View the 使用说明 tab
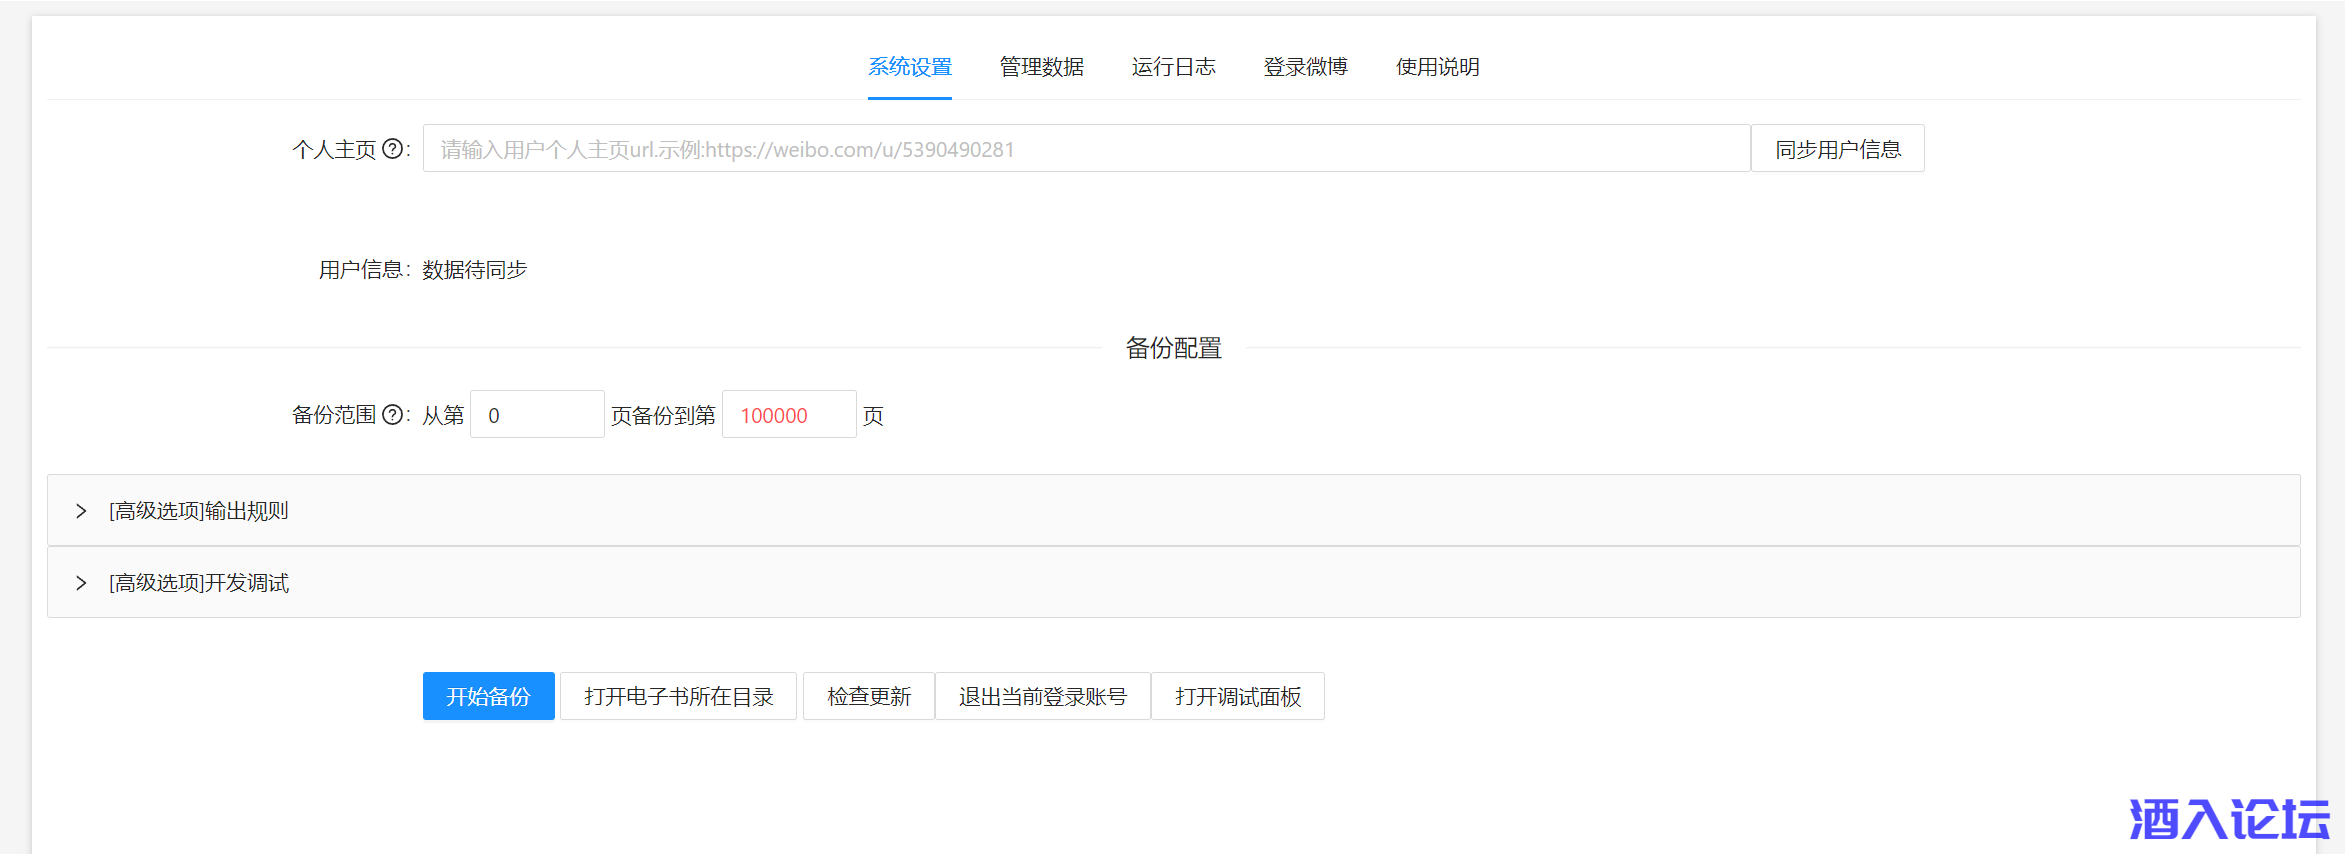This screenshot has height=854, width=2345. click(x=1437, y=67)
